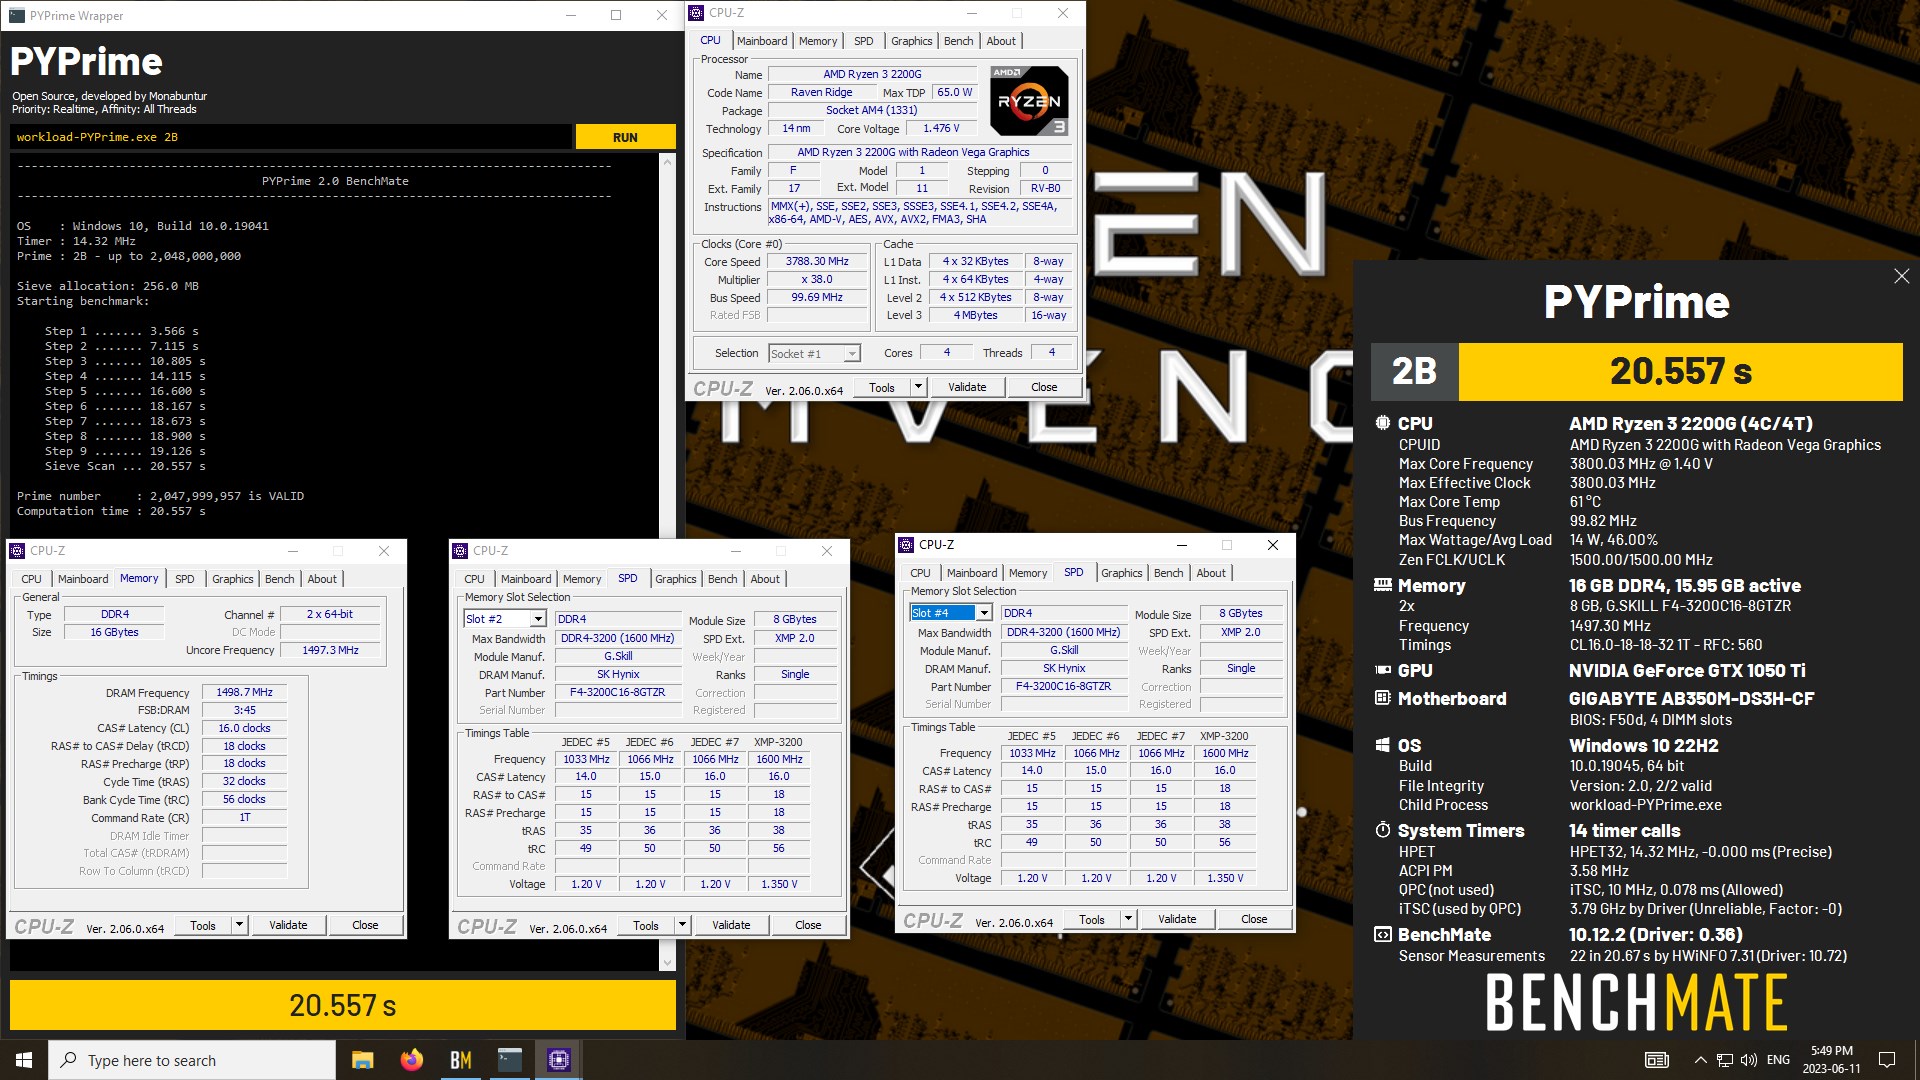This screenshot has height=1080, width=1920.
Task: Click Close in the top CPU-Z window
Action: click(1044, 387)
